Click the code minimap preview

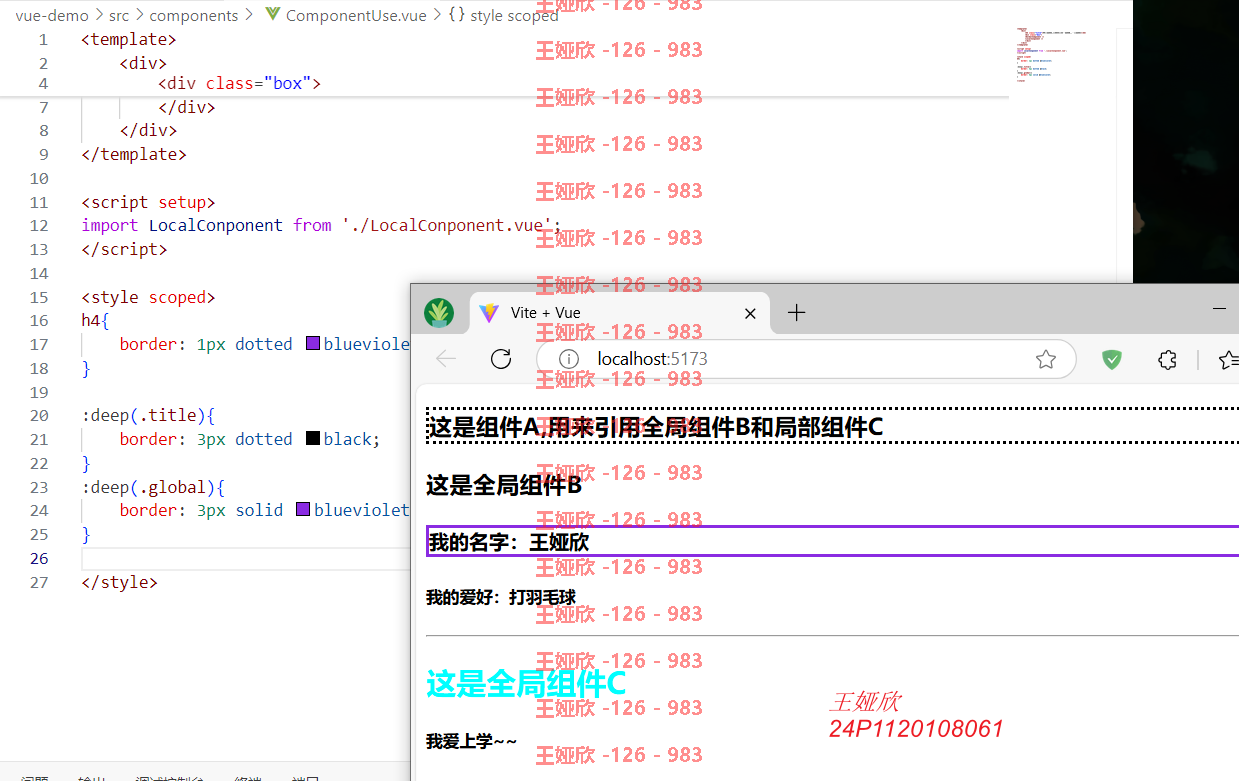point(1051,55)
